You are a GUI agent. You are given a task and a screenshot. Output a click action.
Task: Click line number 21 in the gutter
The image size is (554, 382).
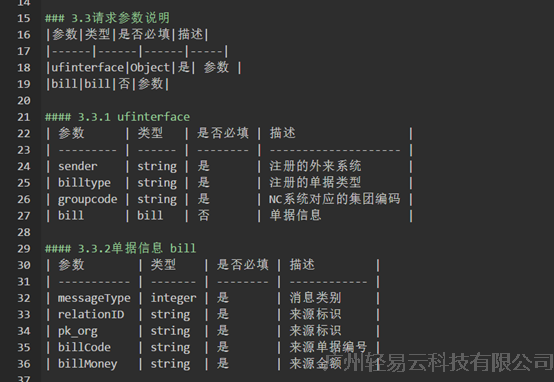[24, 117]
